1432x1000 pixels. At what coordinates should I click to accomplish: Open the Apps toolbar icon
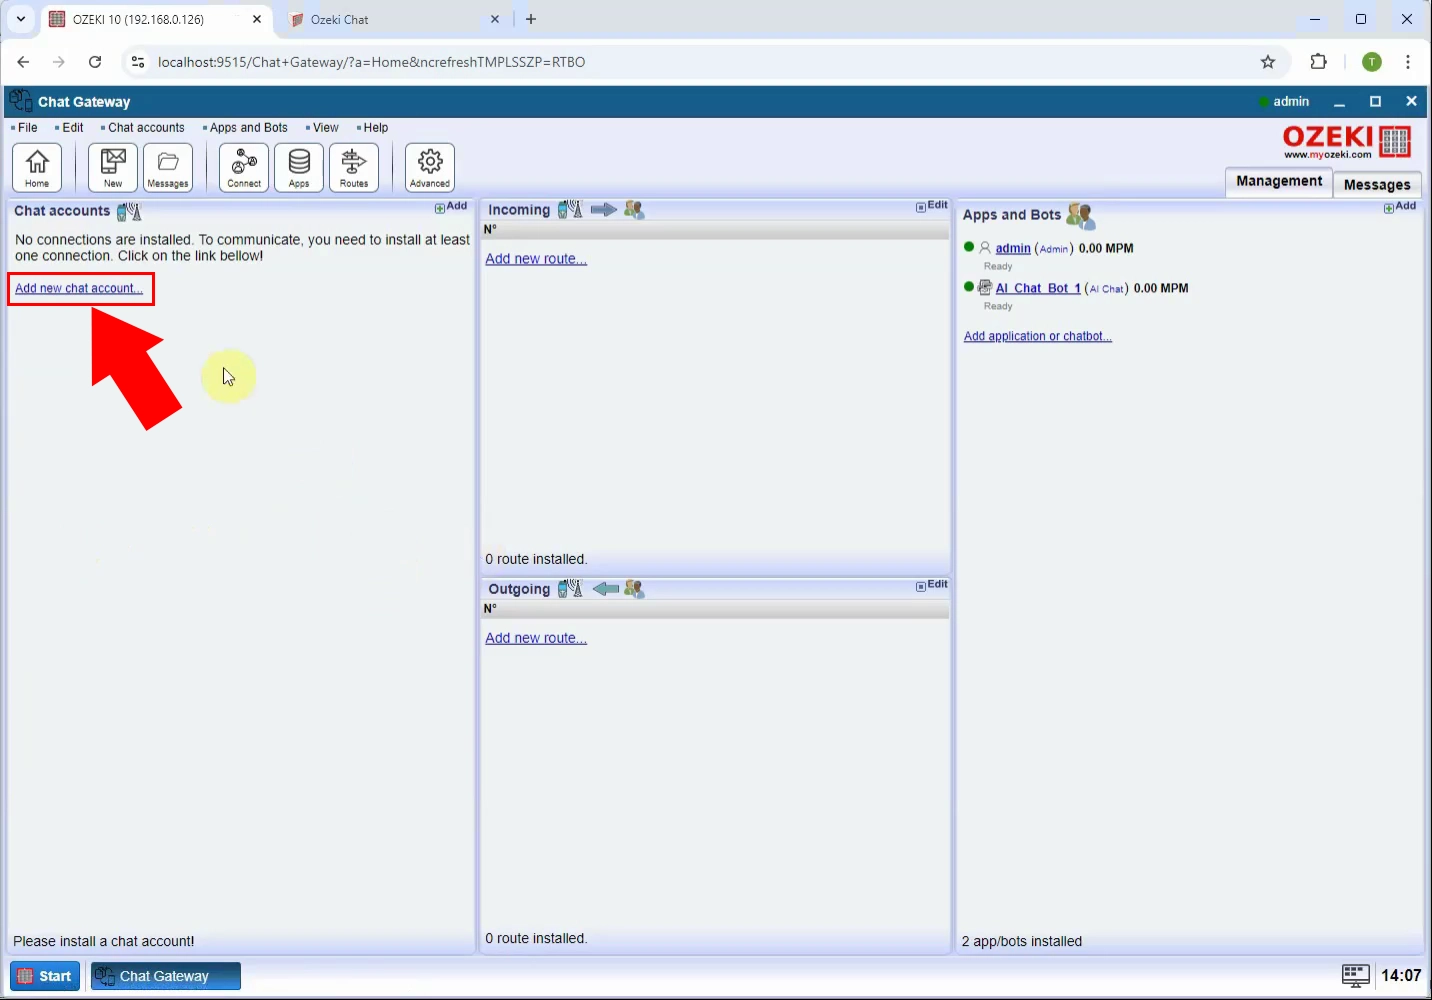pos(299,167)
